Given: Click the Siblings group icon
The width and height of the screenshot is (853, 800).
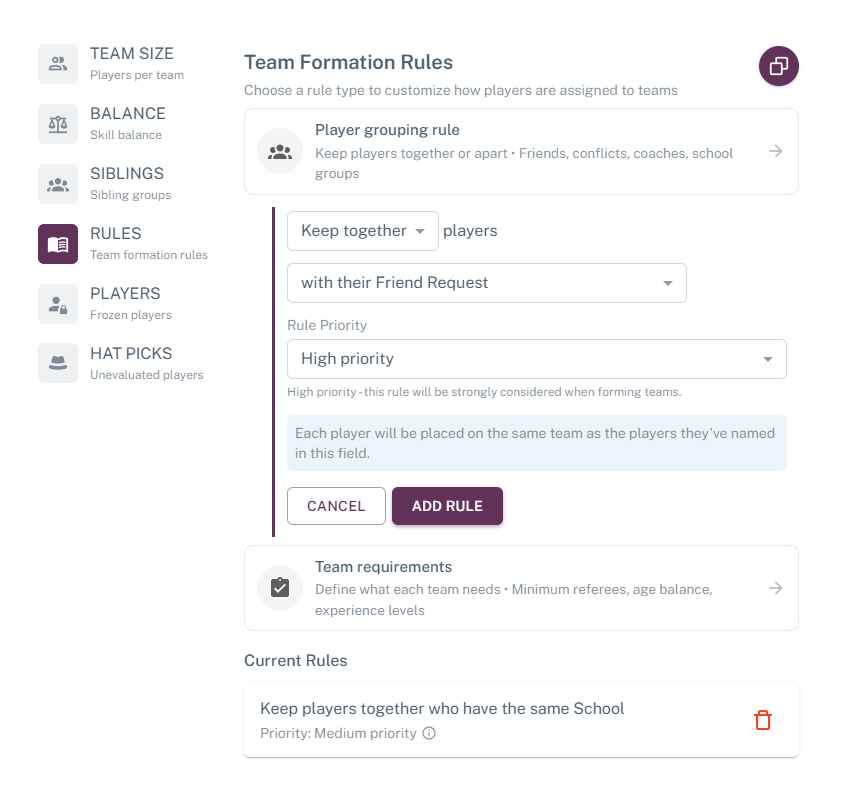Looking at the screenshot, I should pos(58,184).
